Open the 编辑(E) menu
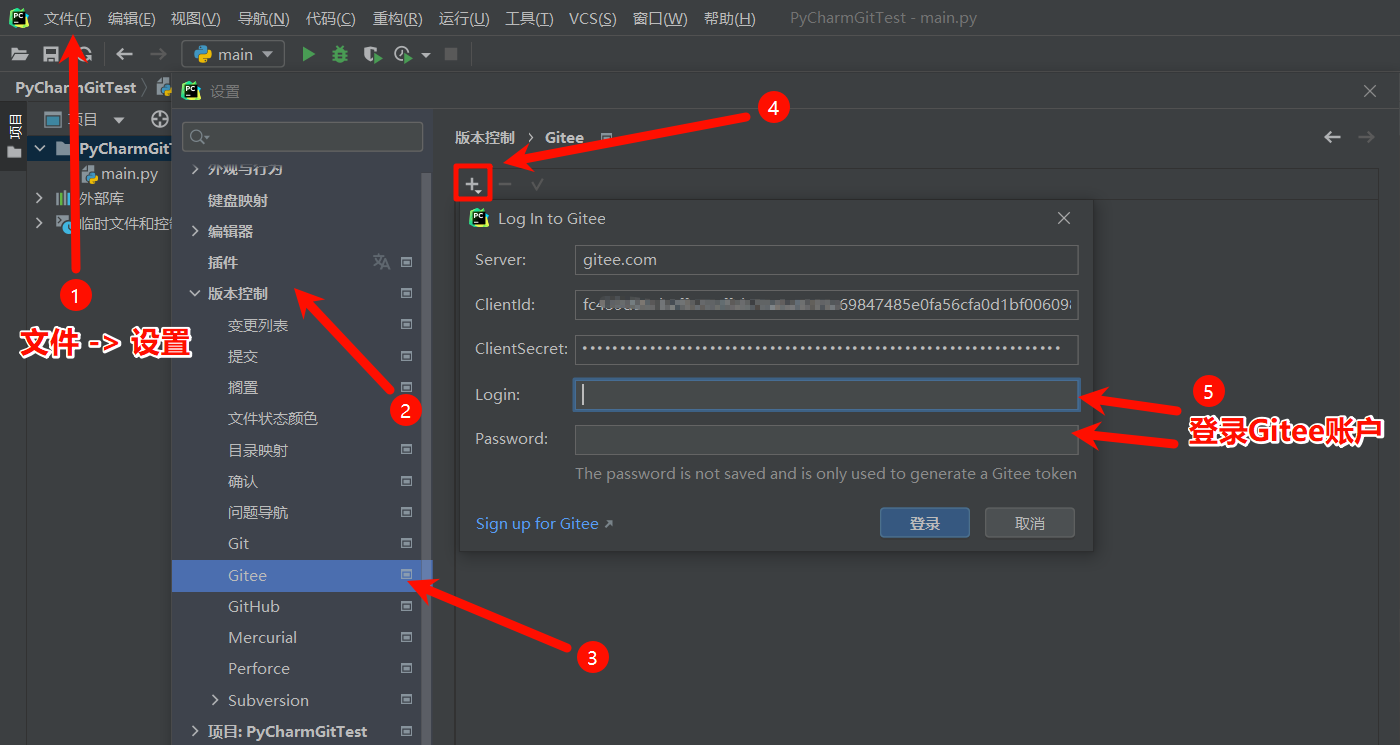 tap(132, 19)
